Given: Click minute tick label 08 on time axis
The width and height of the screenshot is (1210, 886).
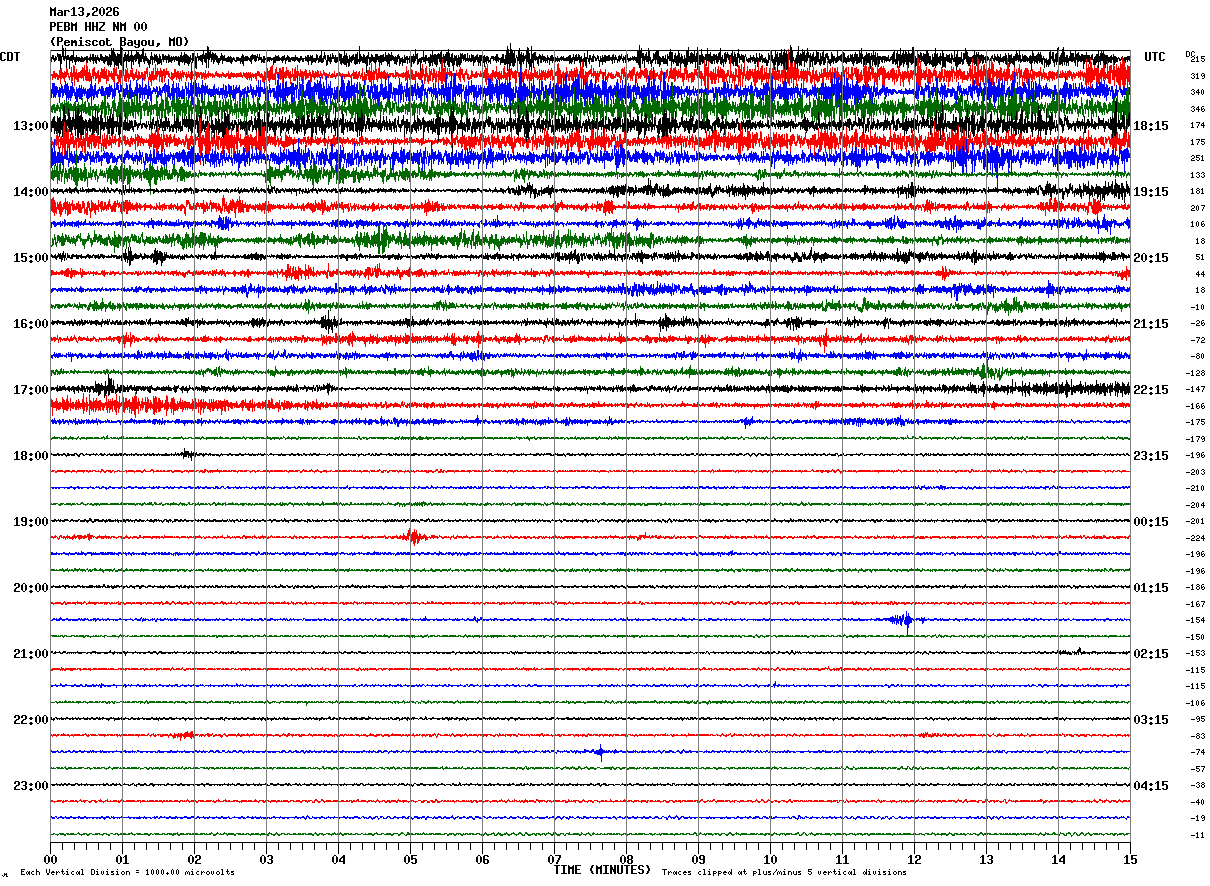Looking at the screenshot, I should (626, 859).
